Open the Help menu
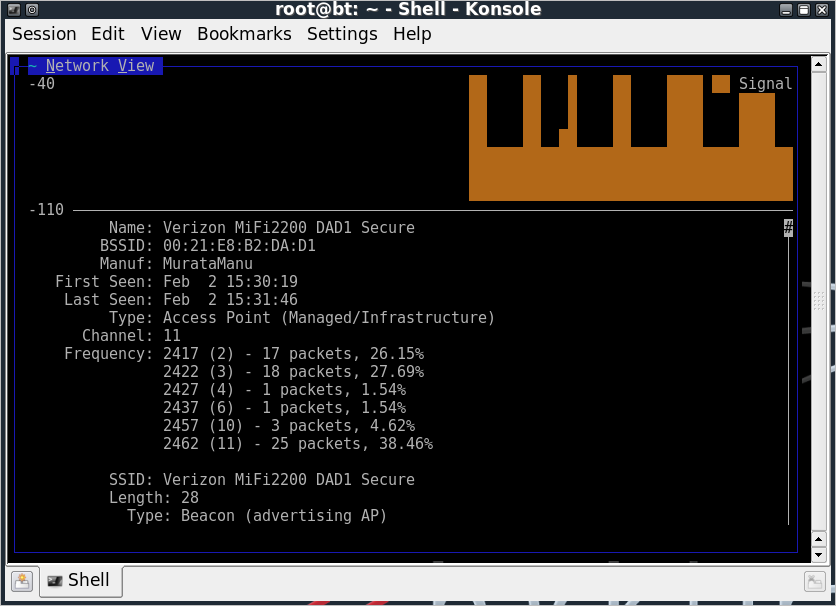 [412, 34]
